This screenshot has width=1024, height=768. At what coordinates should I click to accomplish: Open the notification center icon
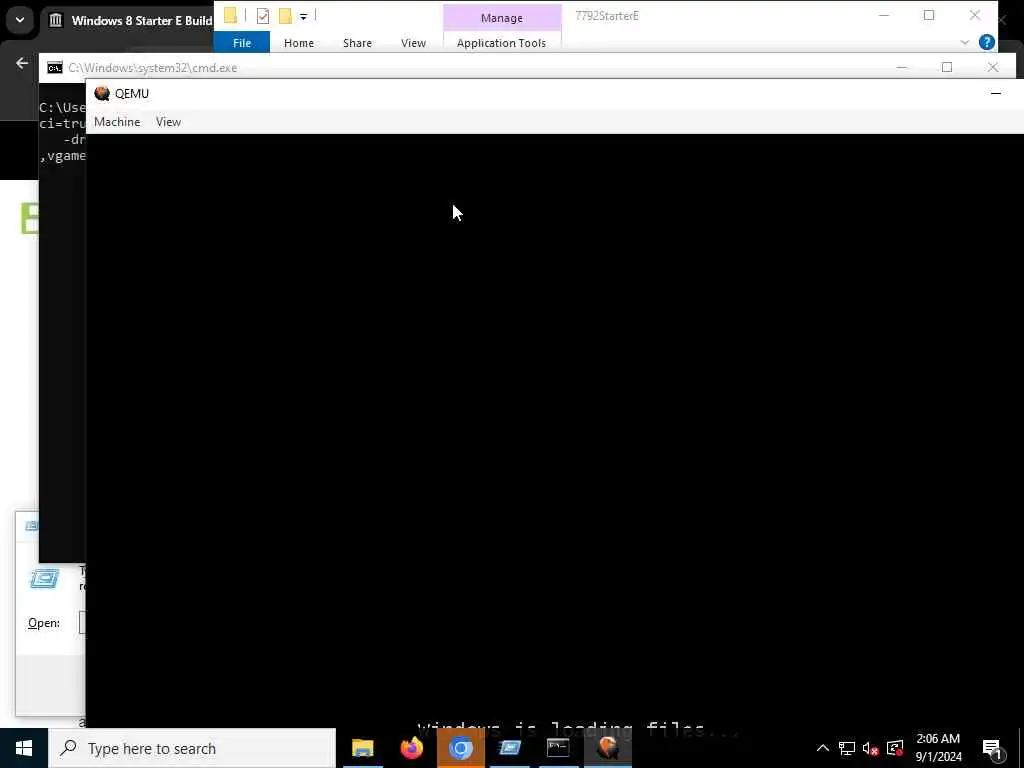[x=992, y=748]
